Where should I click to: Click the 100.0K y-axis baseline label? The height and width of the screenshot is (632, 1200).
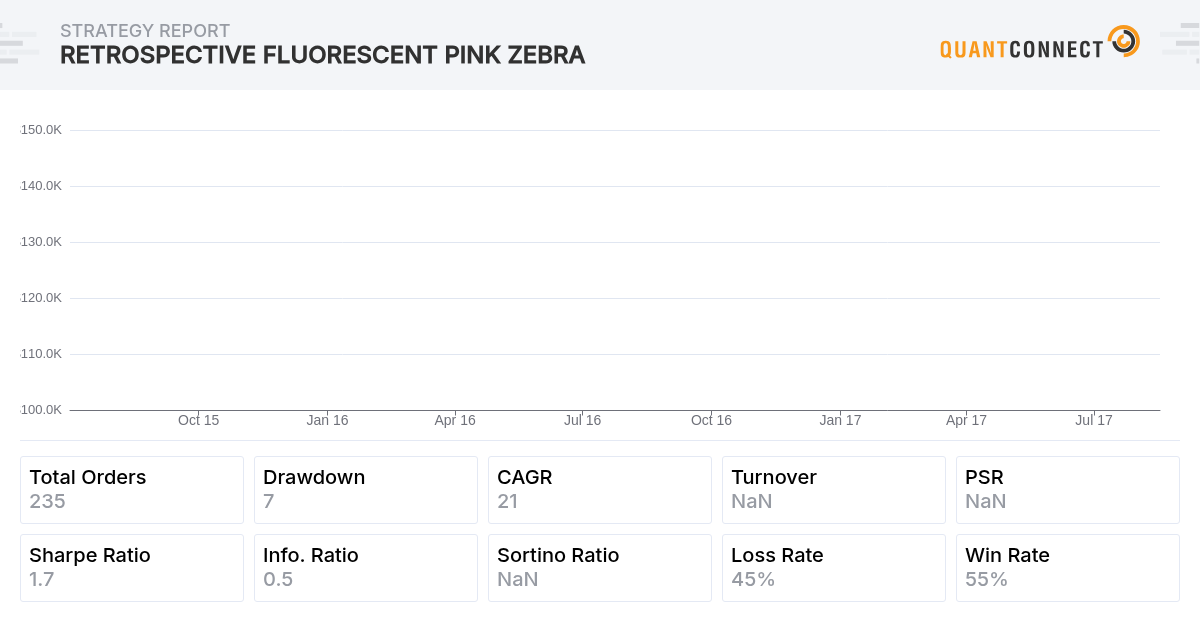point(41,410)
